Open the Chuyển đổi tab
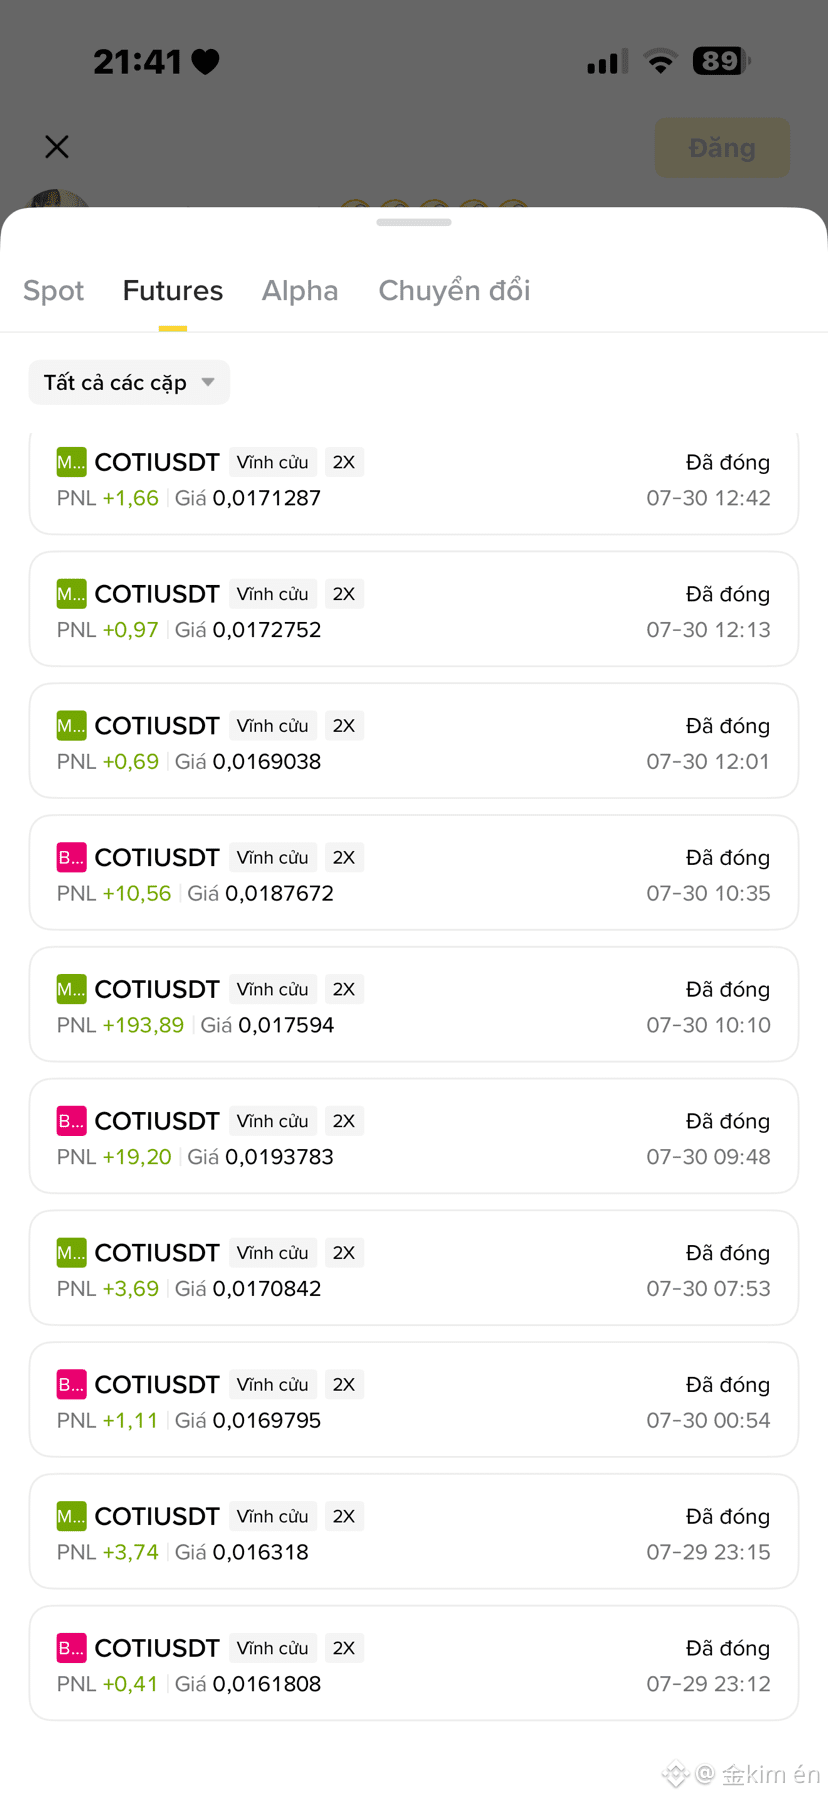Viewport: 828px width, 1800px height. pos(454,291)
